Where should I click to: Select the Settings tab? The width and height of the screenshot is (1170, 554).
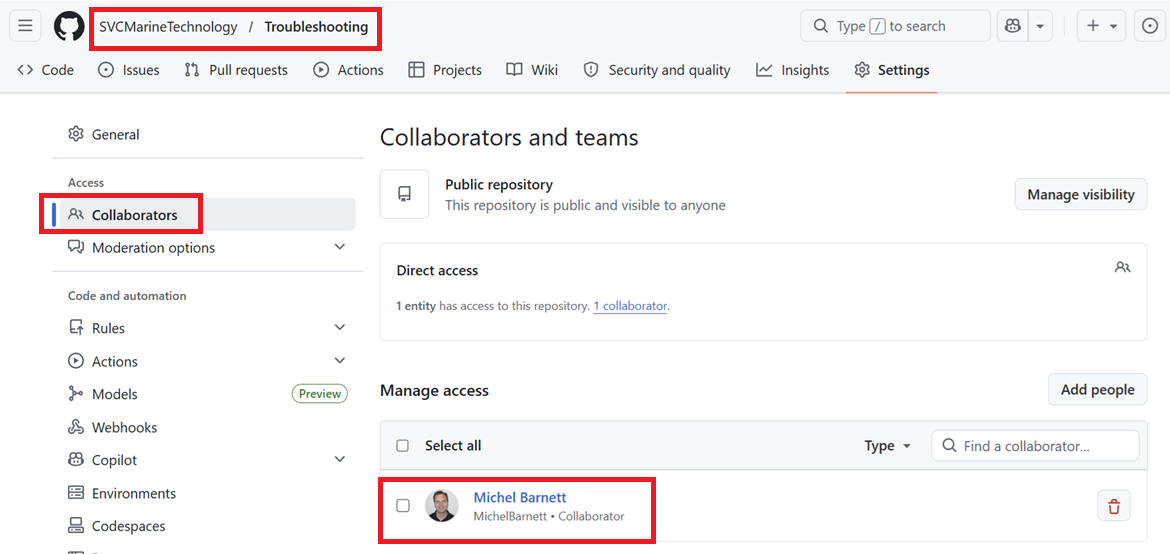tap(892, 70)
